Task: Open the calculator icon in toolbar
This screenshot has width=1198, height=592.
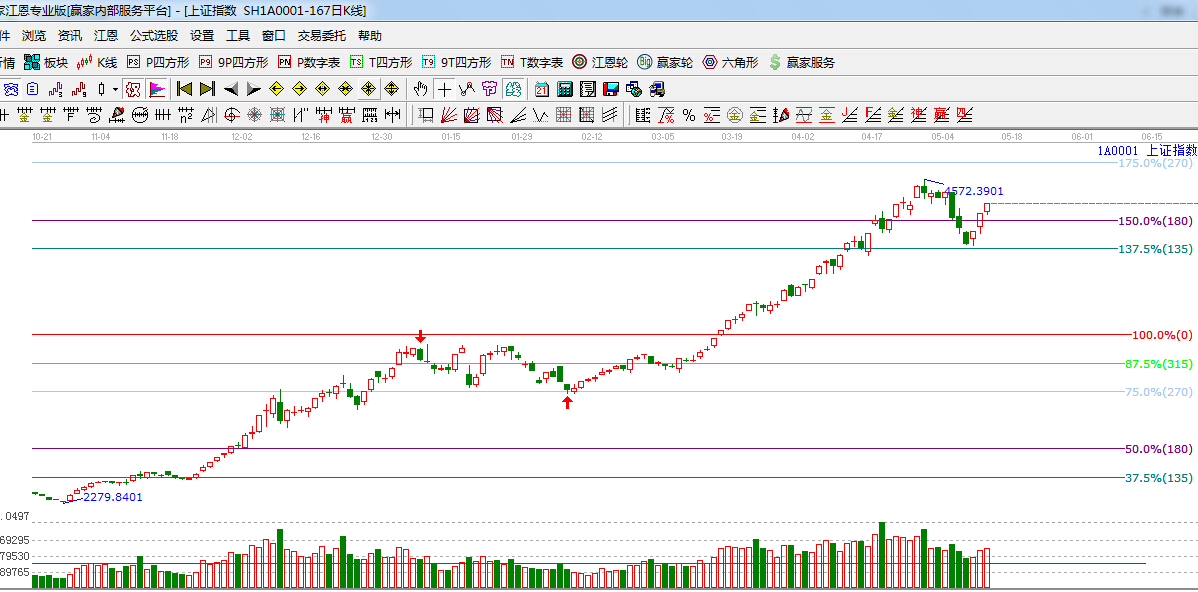Action: [565, 89]
